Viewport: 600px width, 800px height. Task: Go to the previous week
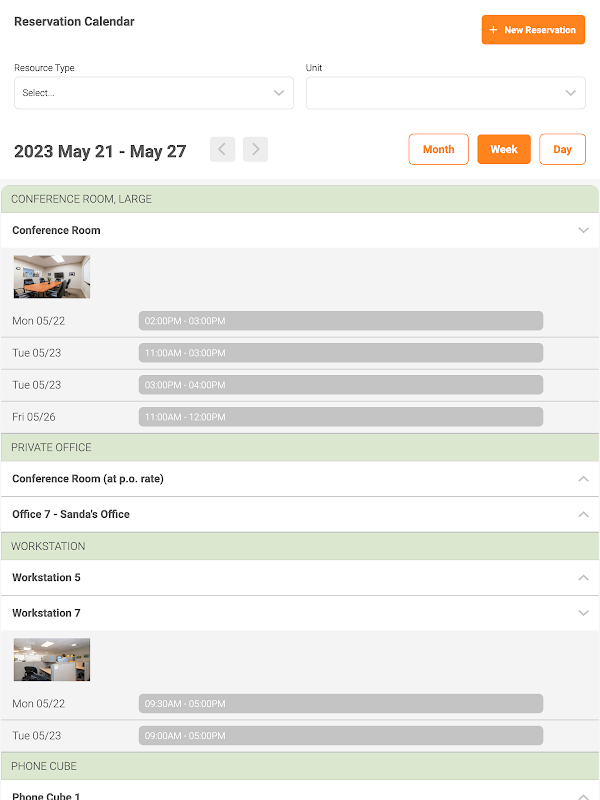coord(222,149)
